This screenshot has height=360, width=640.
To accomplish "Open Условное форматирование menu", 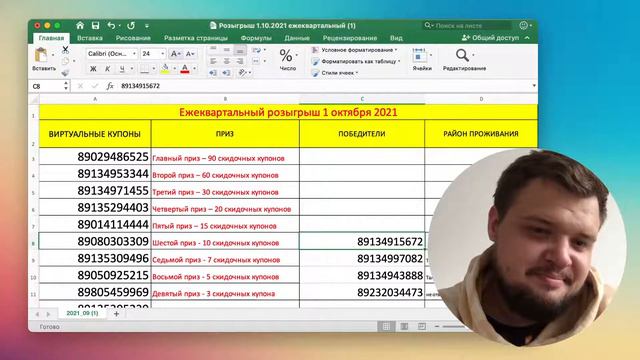I will pyautogui.click(x=354, y=50).
